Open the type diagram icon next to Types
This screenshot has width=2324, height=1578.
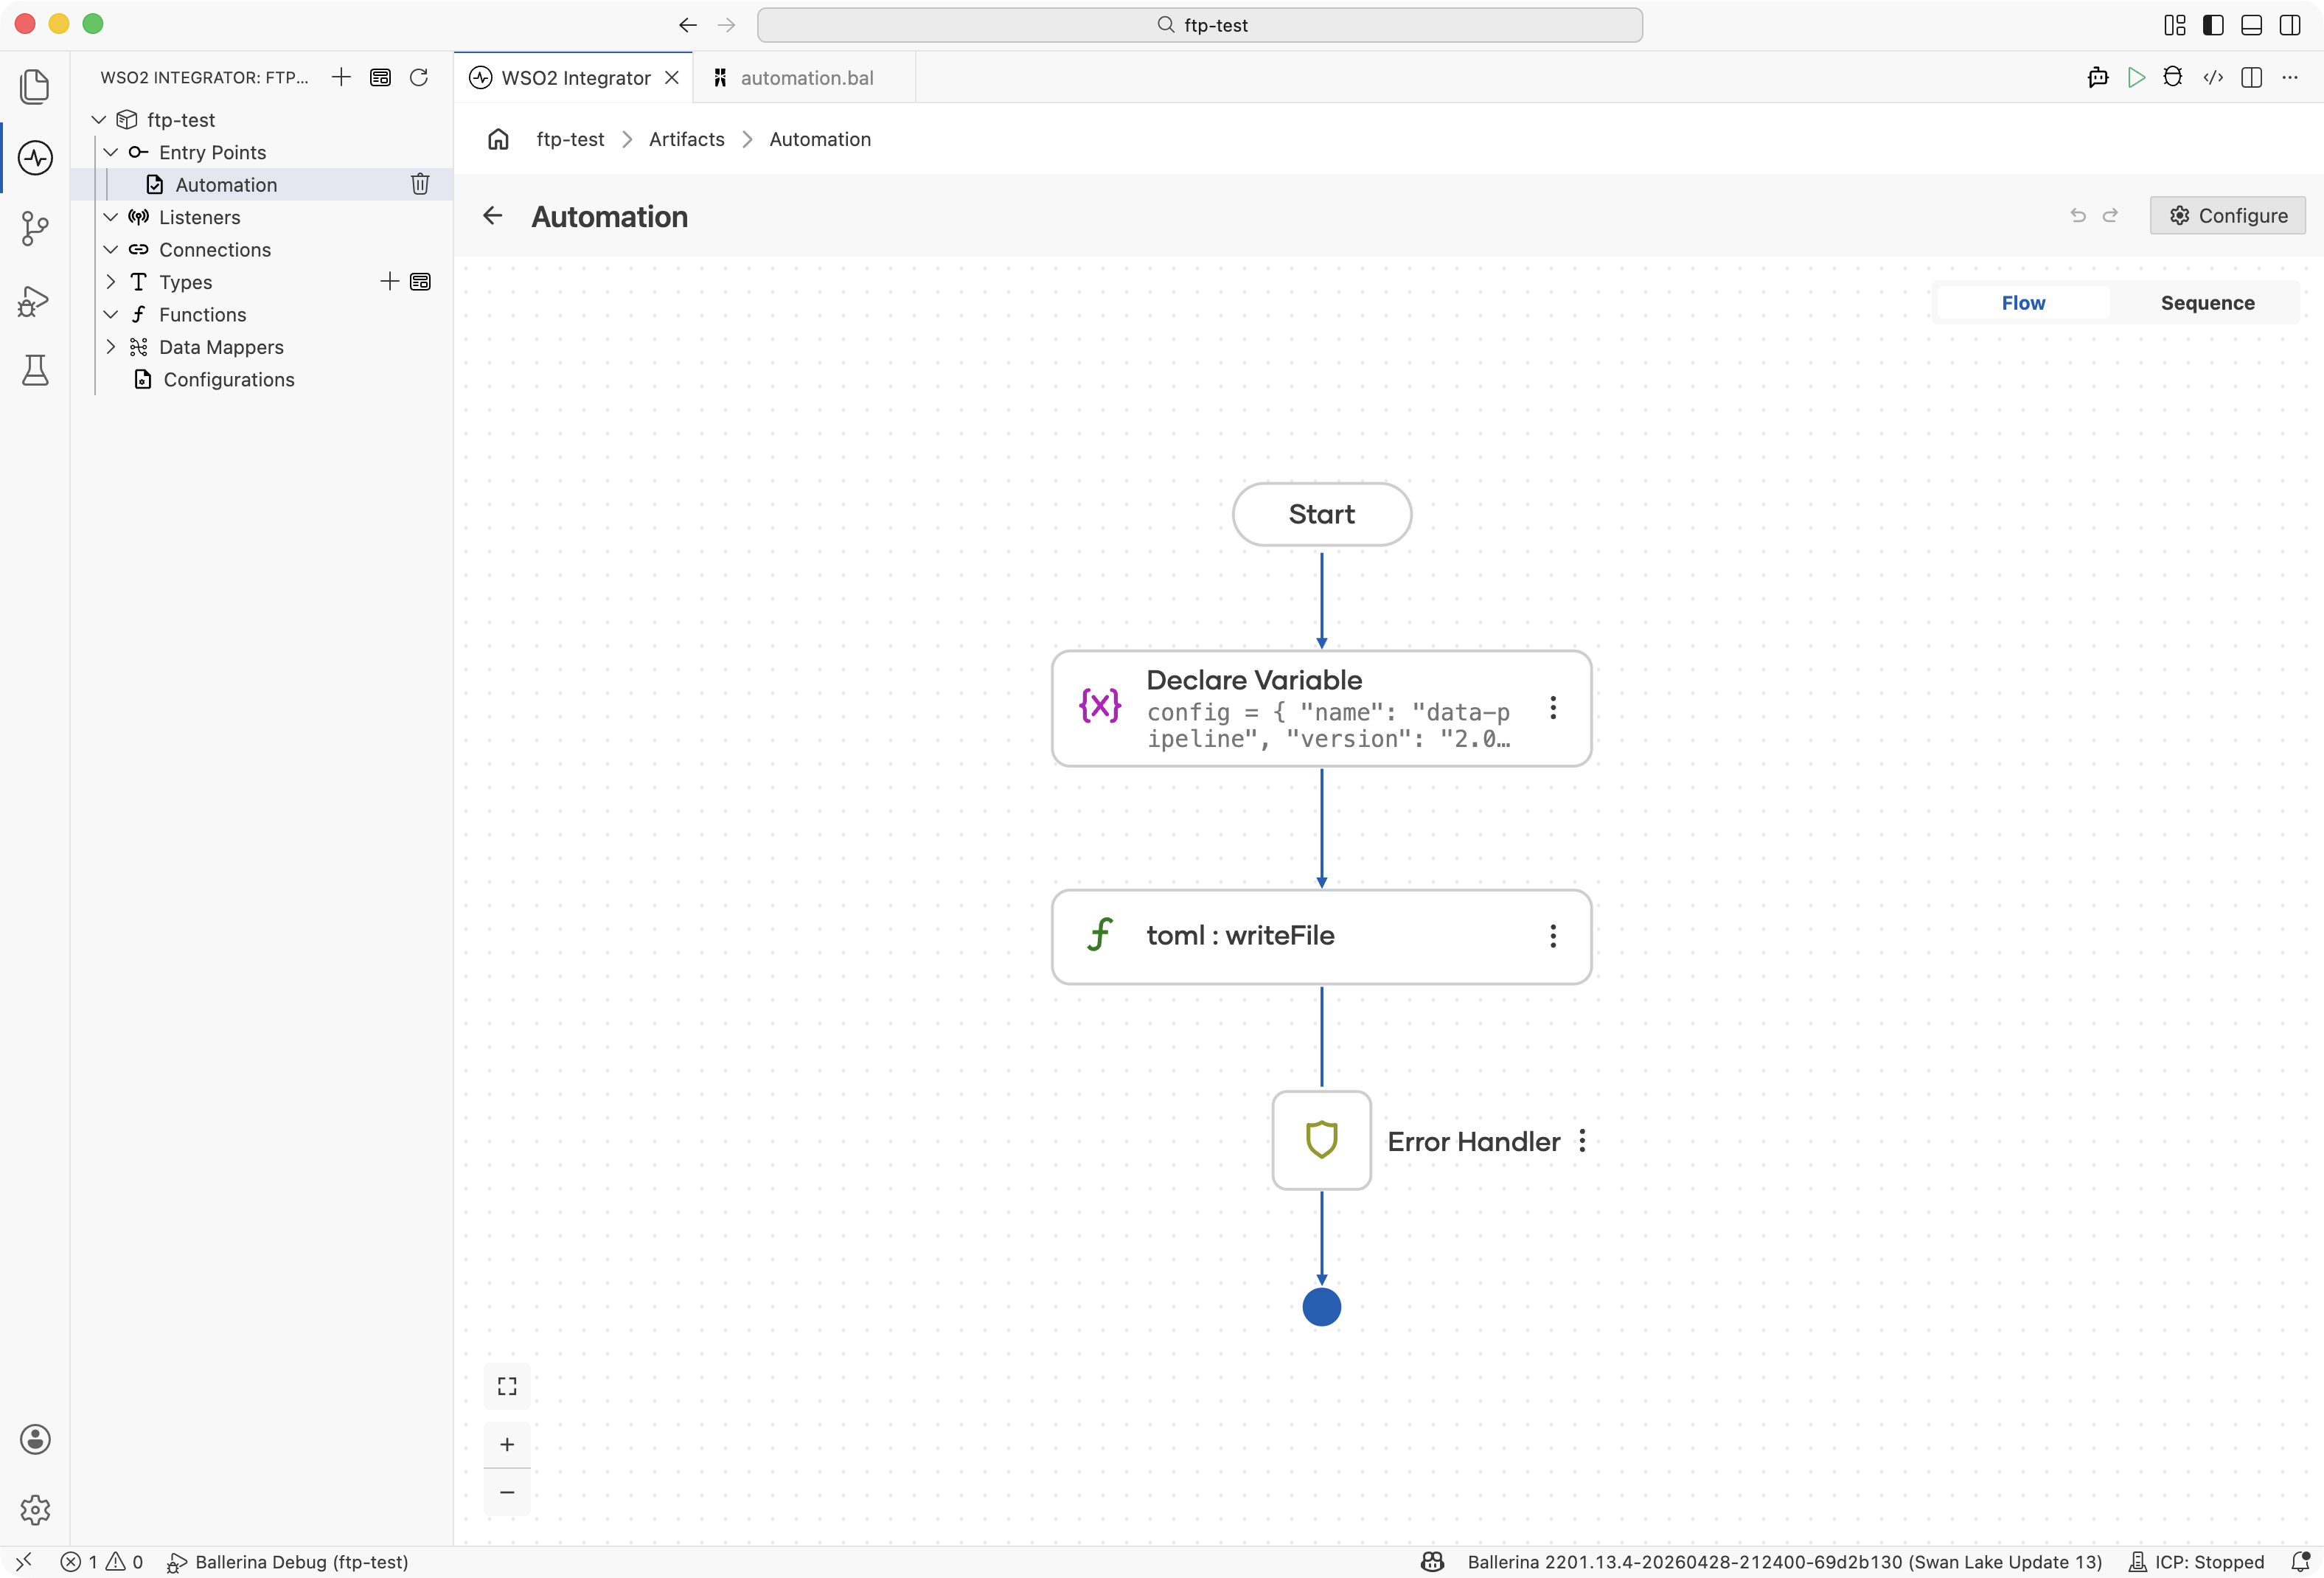tap(421, 282)
